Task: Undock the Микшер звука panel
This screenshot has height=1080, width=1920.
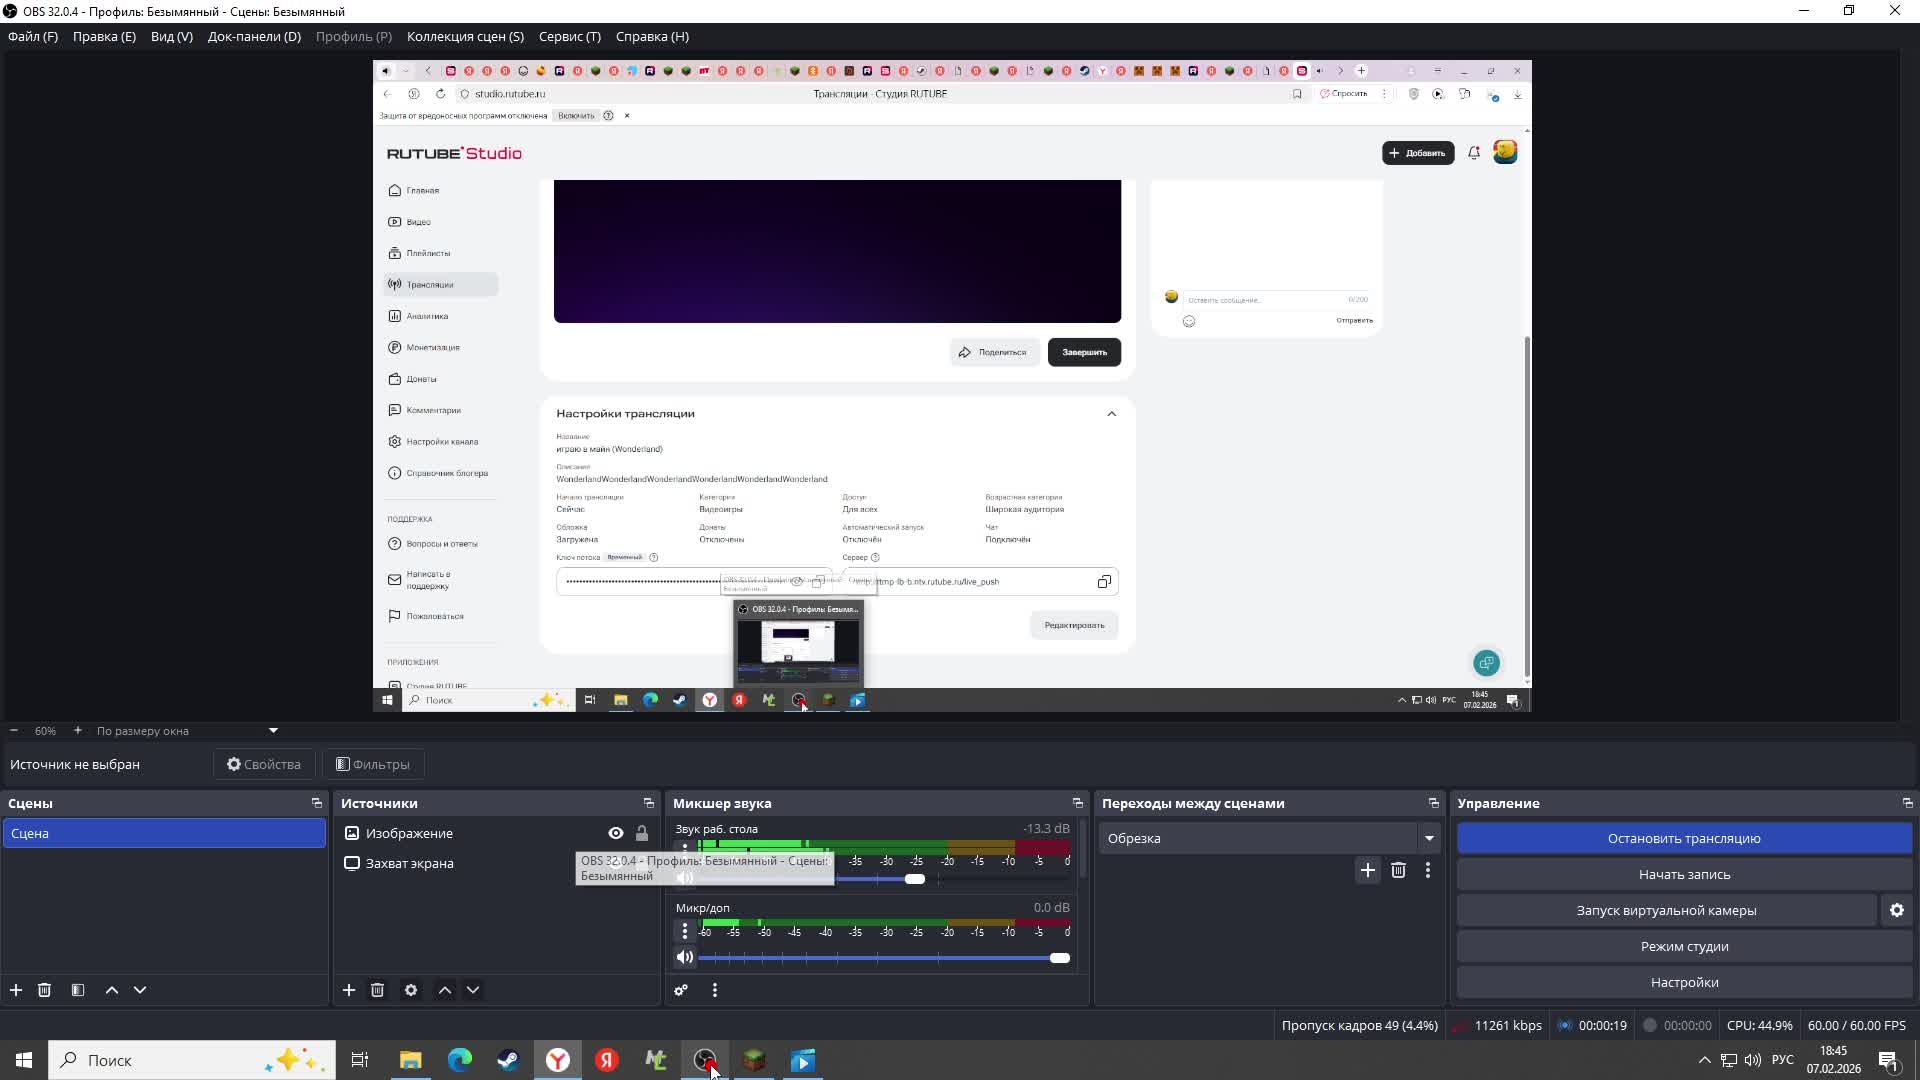Action: point(1077,803)
